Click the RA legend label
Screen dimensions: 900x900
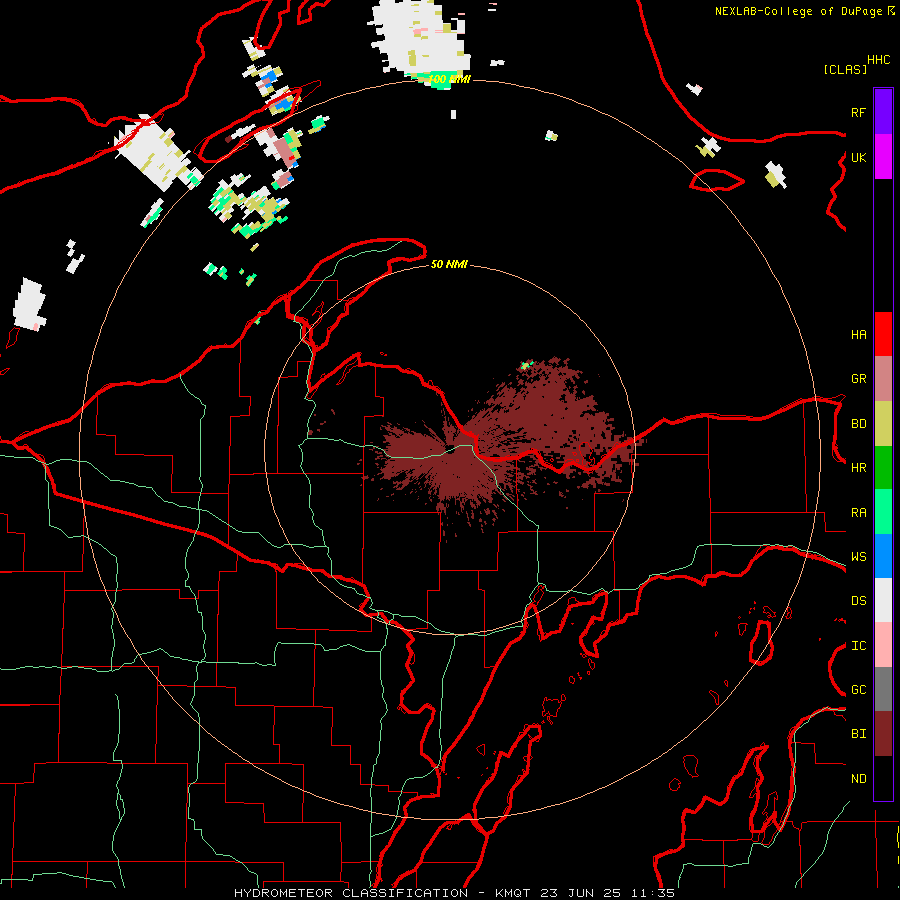pos(858,513)
